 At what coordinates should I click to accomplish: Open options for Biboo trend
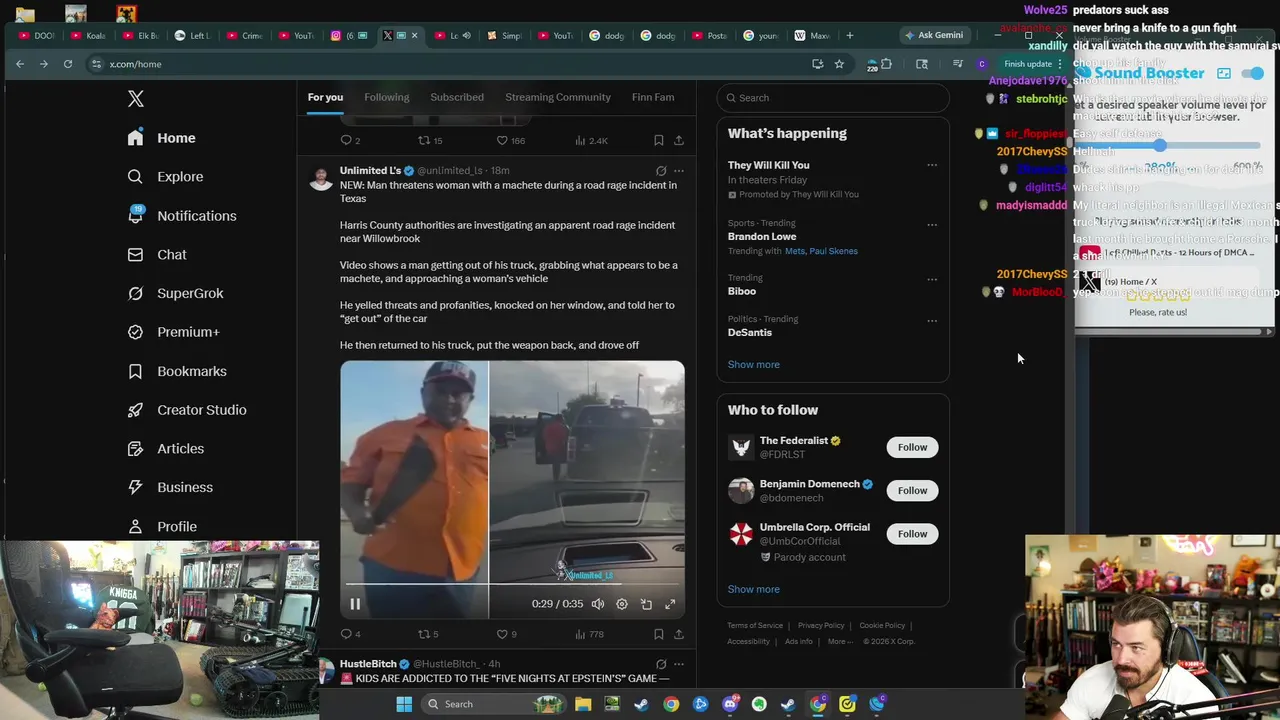932,278
